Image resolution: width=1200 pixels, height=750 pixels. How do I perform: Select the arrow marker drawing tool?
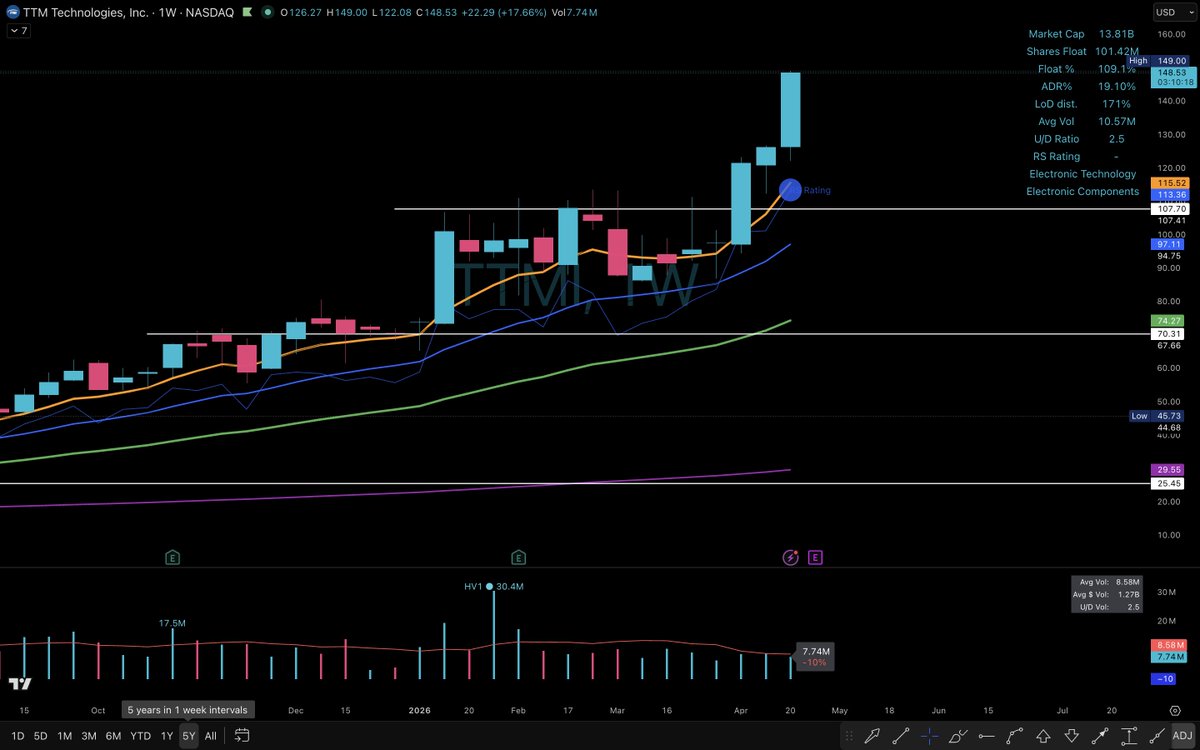point(872,736)
